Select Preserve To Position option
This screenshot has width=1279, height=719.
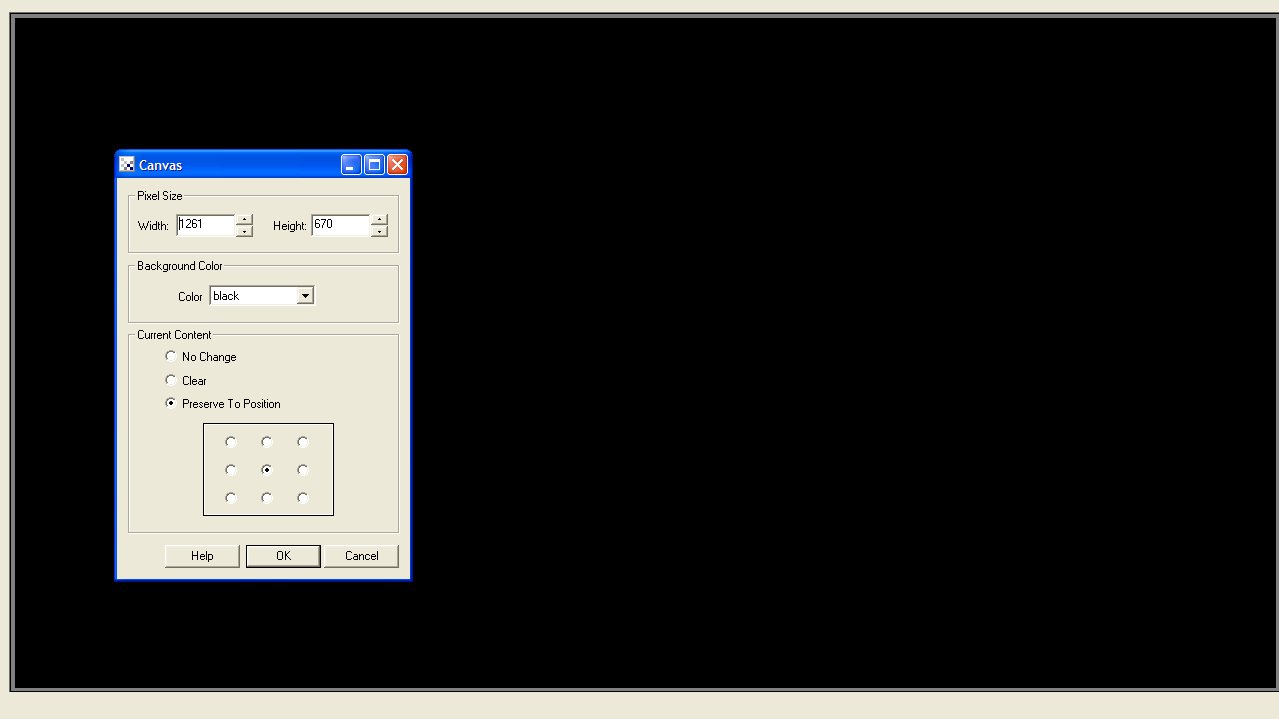(171, 404)
